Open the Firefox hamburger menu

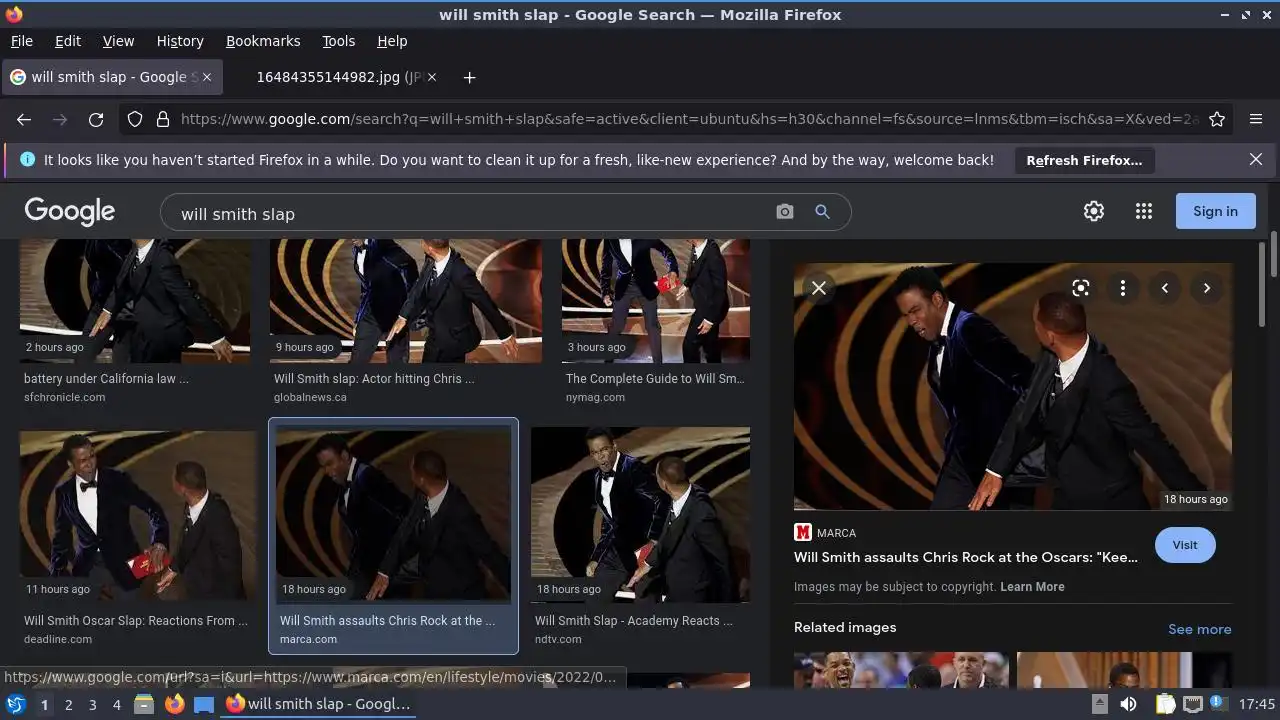[1256, 119]
